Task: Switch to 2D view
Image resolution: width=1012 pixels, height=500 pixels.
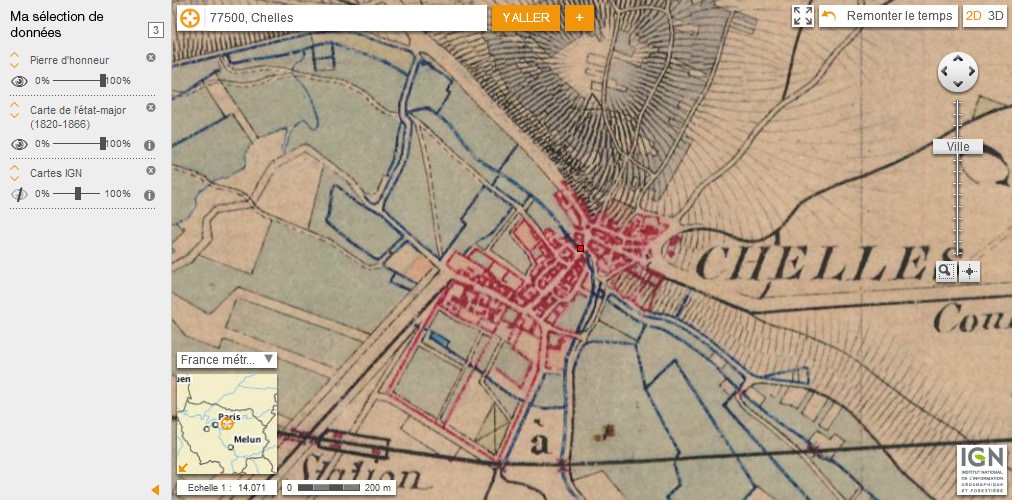Action: click(973, 16)
